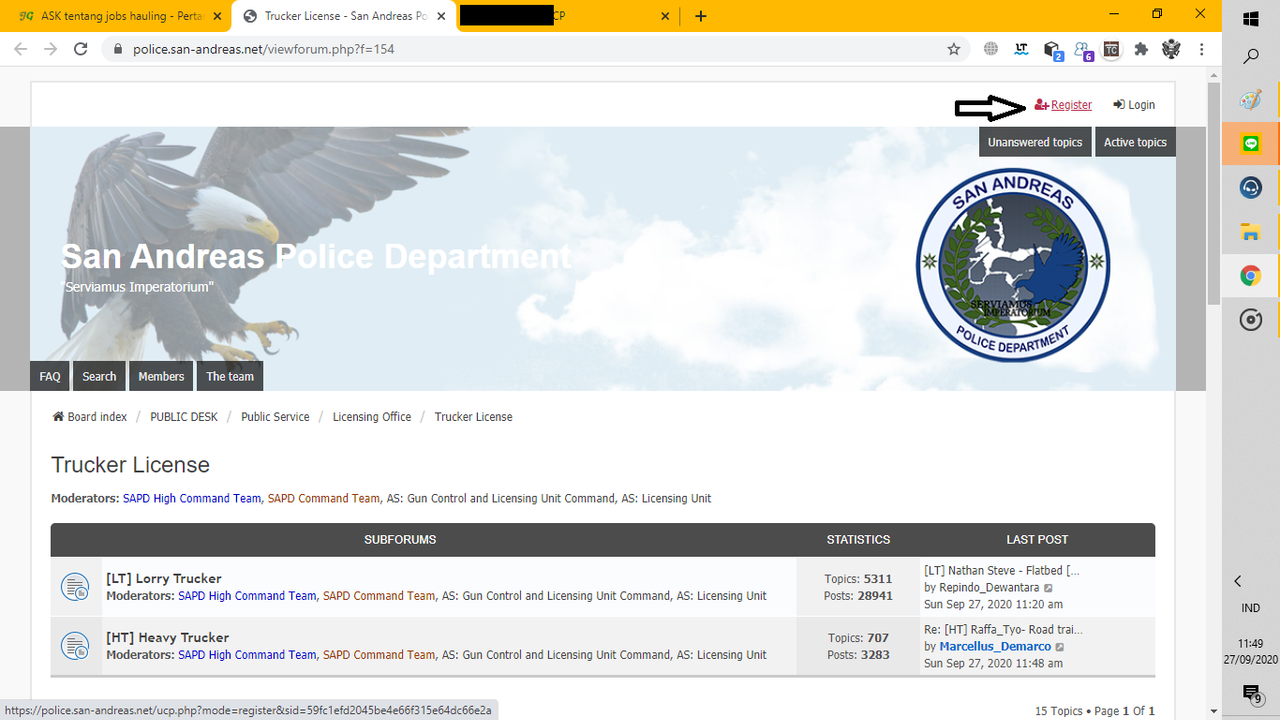1280x720 pixels.
Task: View Unanswered topics
Action: [1035, 142]
